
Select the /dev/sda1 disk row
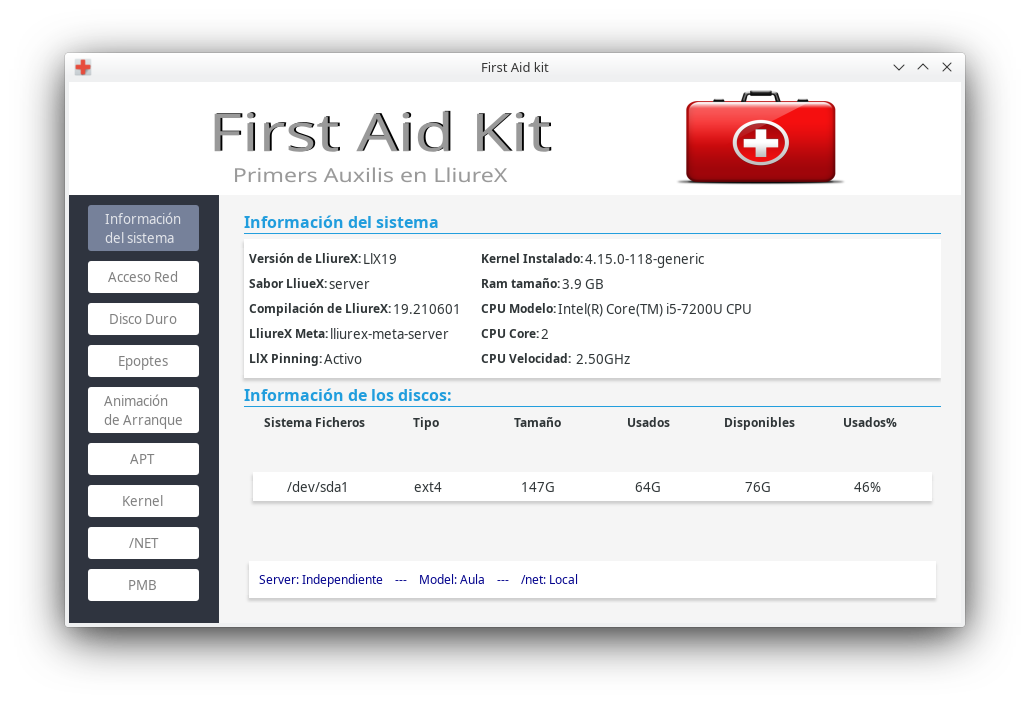(x=591, y=487)
